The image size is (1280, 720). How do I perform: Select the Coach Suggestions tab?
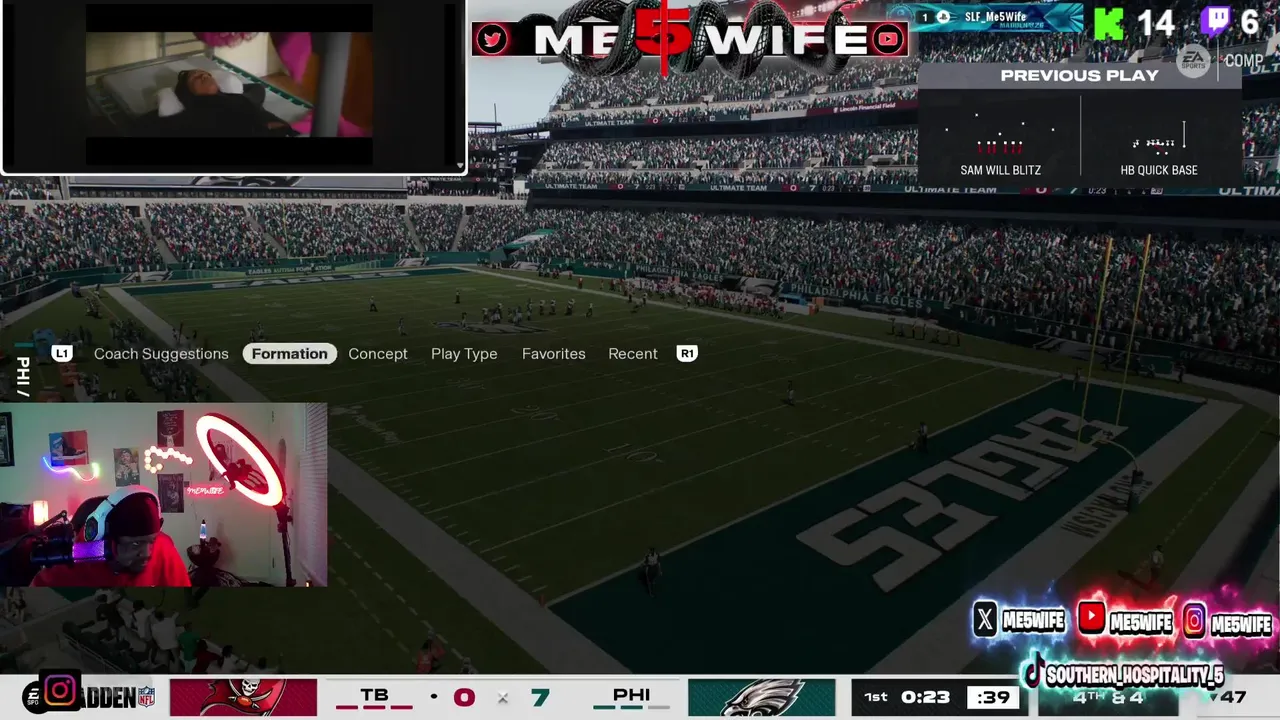click(x=161, y=354)
